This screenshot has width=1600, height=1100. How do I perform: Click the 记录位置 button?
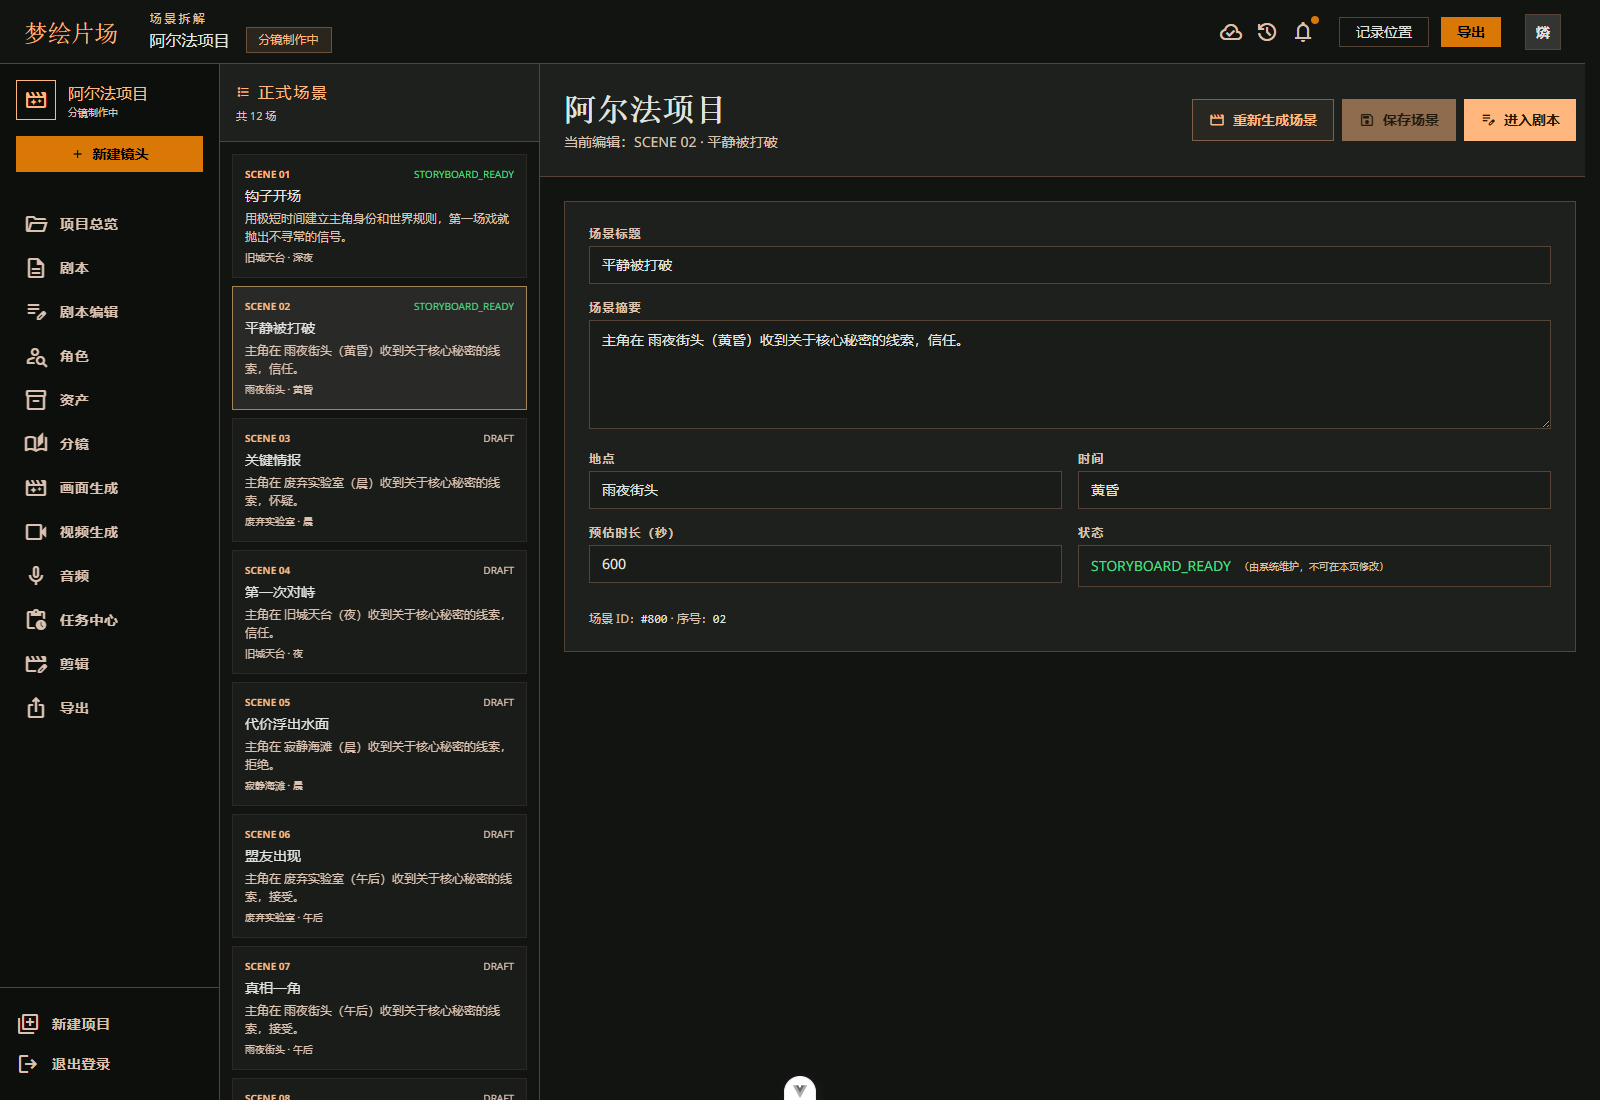(1384, 32)
